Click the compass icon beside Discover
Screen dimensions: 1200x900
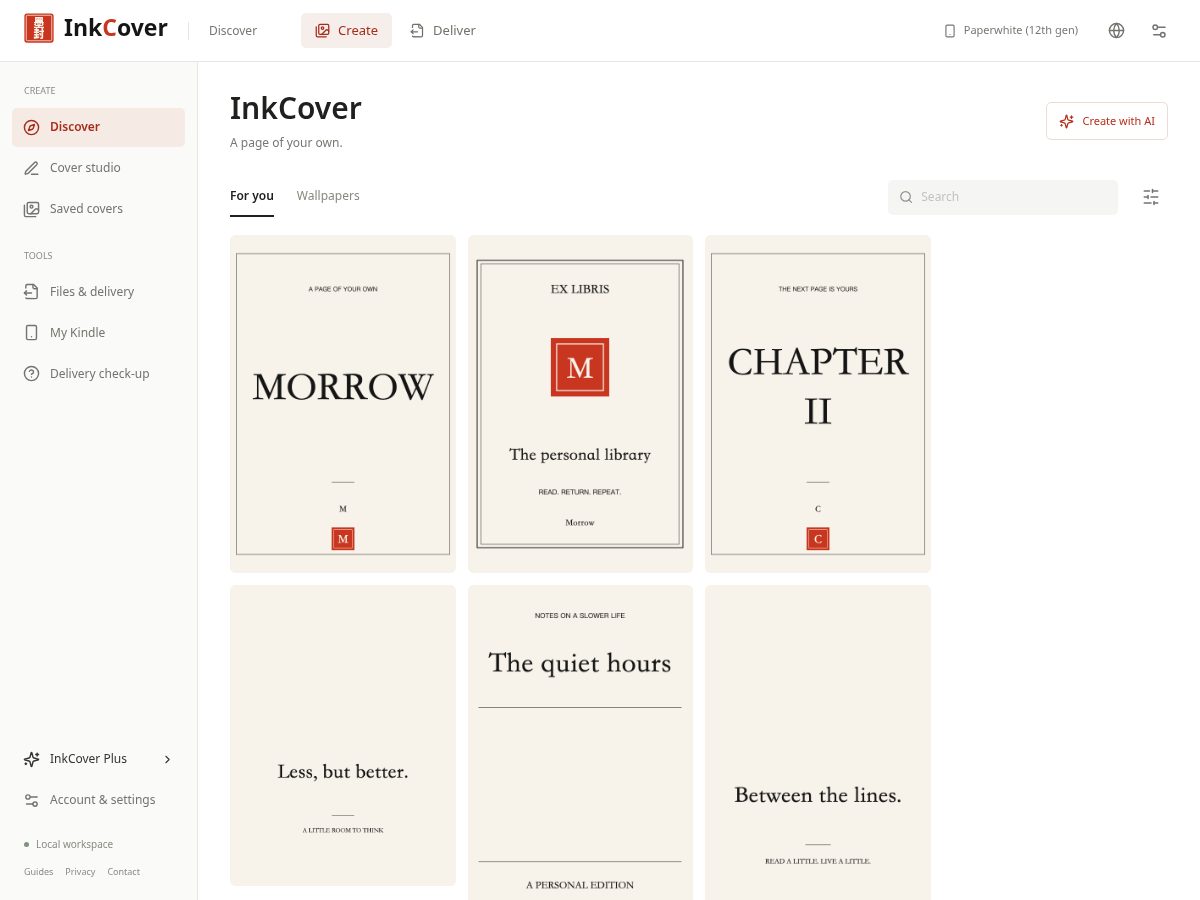(x=31, y=127)
